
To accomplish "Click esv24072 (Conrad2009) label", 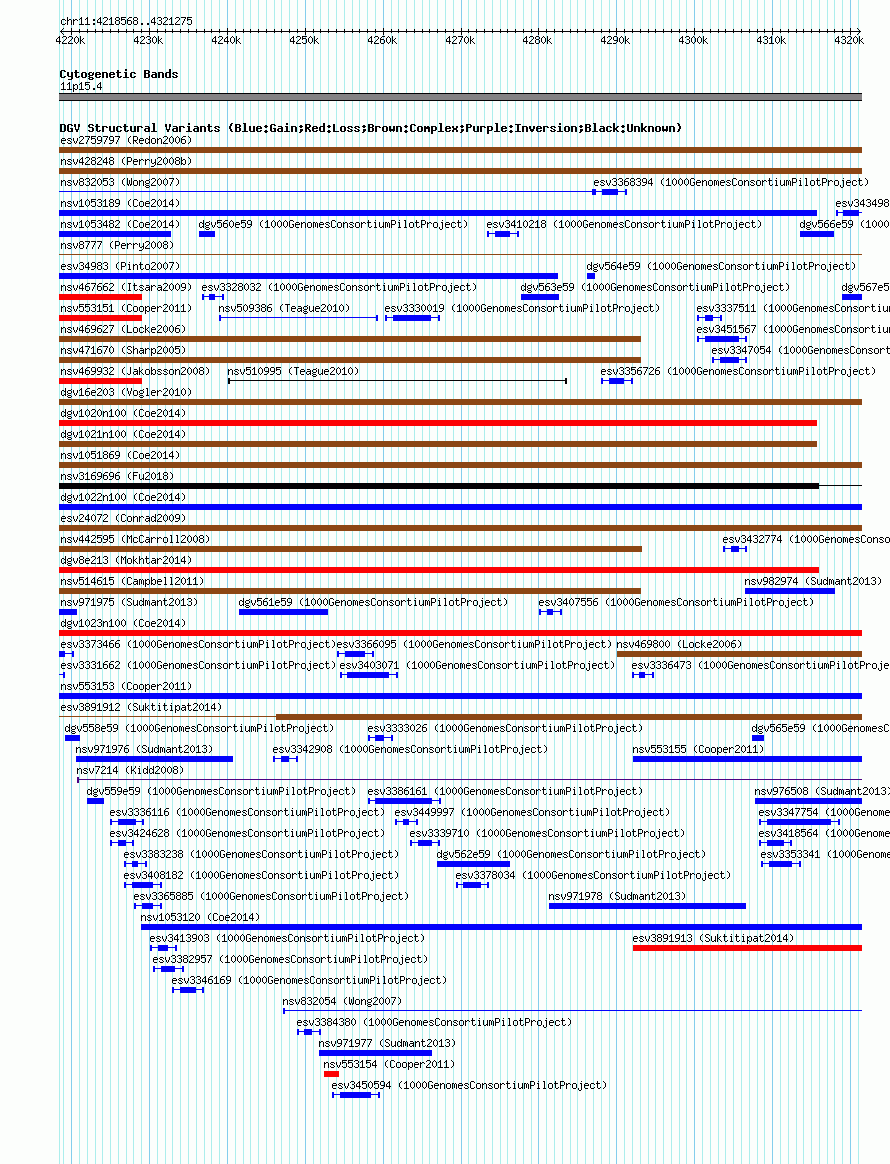I will click(122, 518).
